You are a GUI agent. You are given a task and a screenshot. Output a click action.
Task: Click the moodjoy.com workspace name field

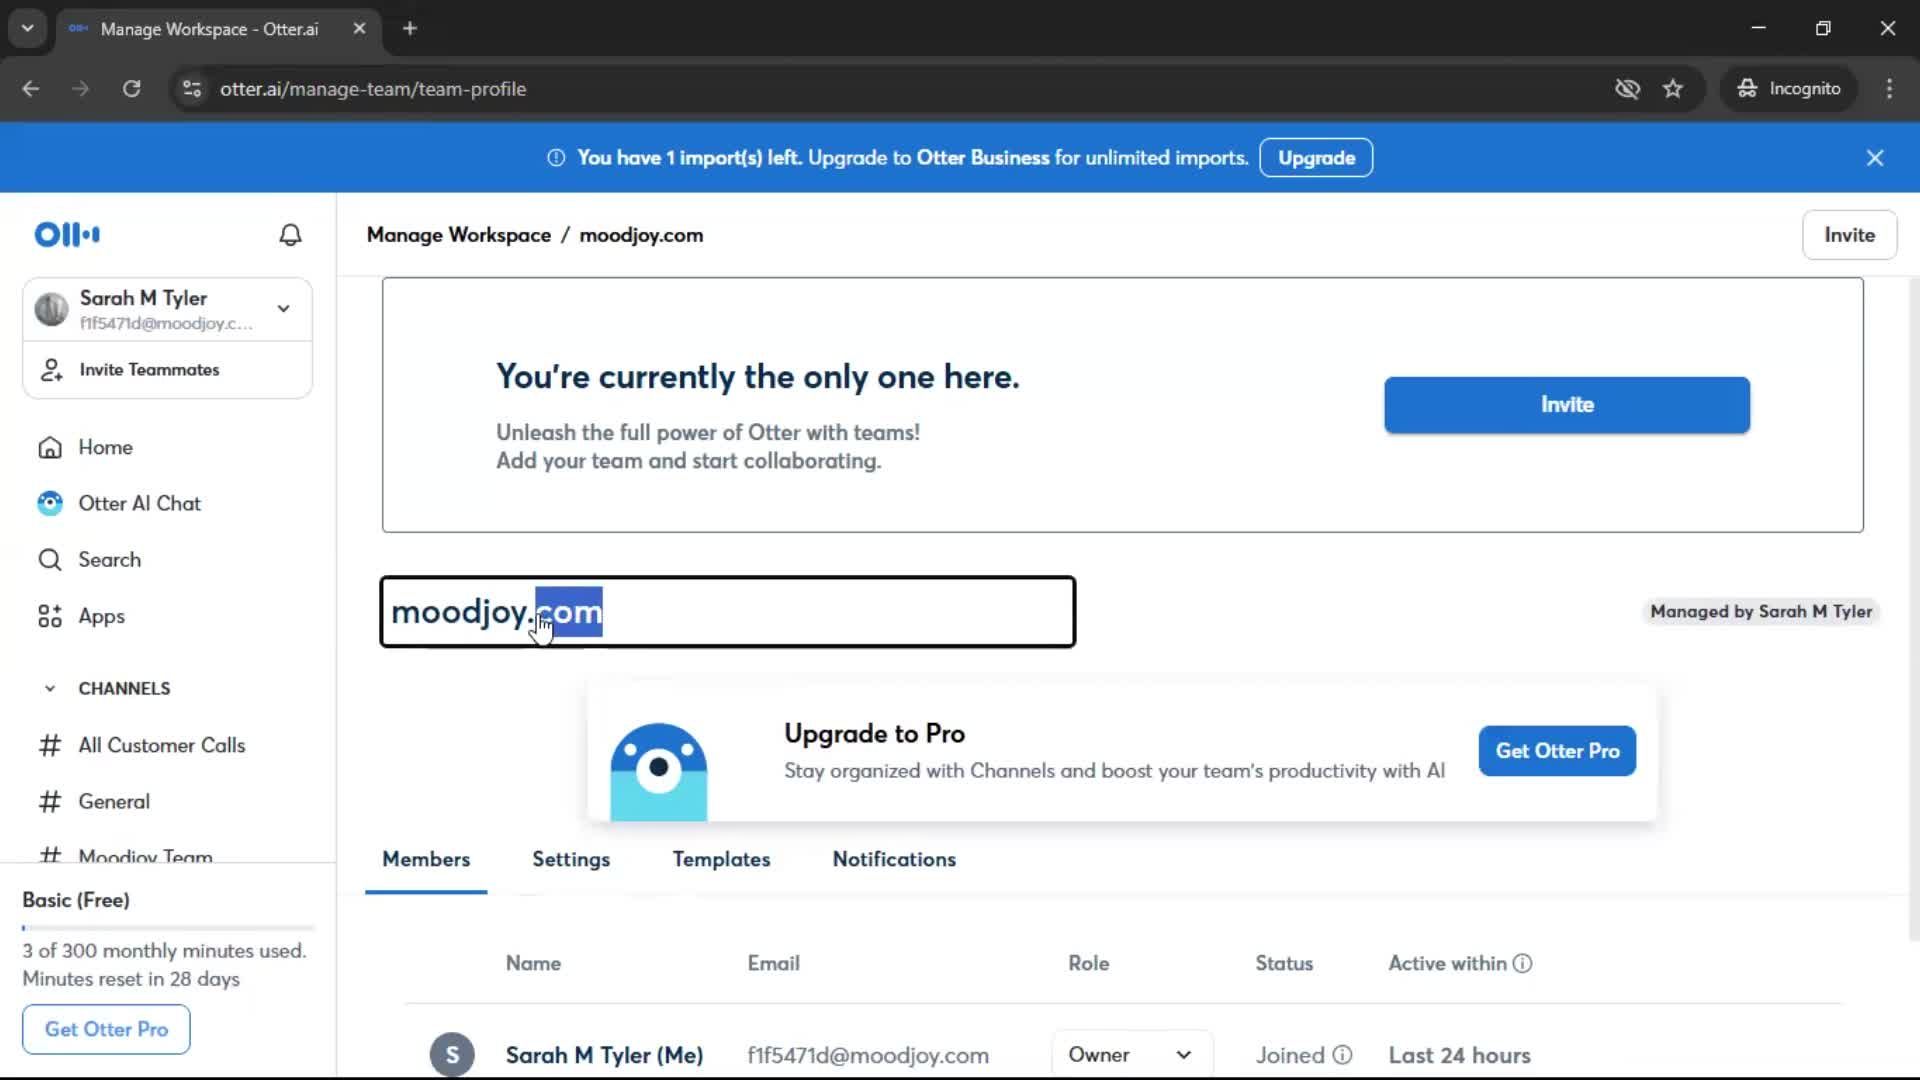point(728,612)
